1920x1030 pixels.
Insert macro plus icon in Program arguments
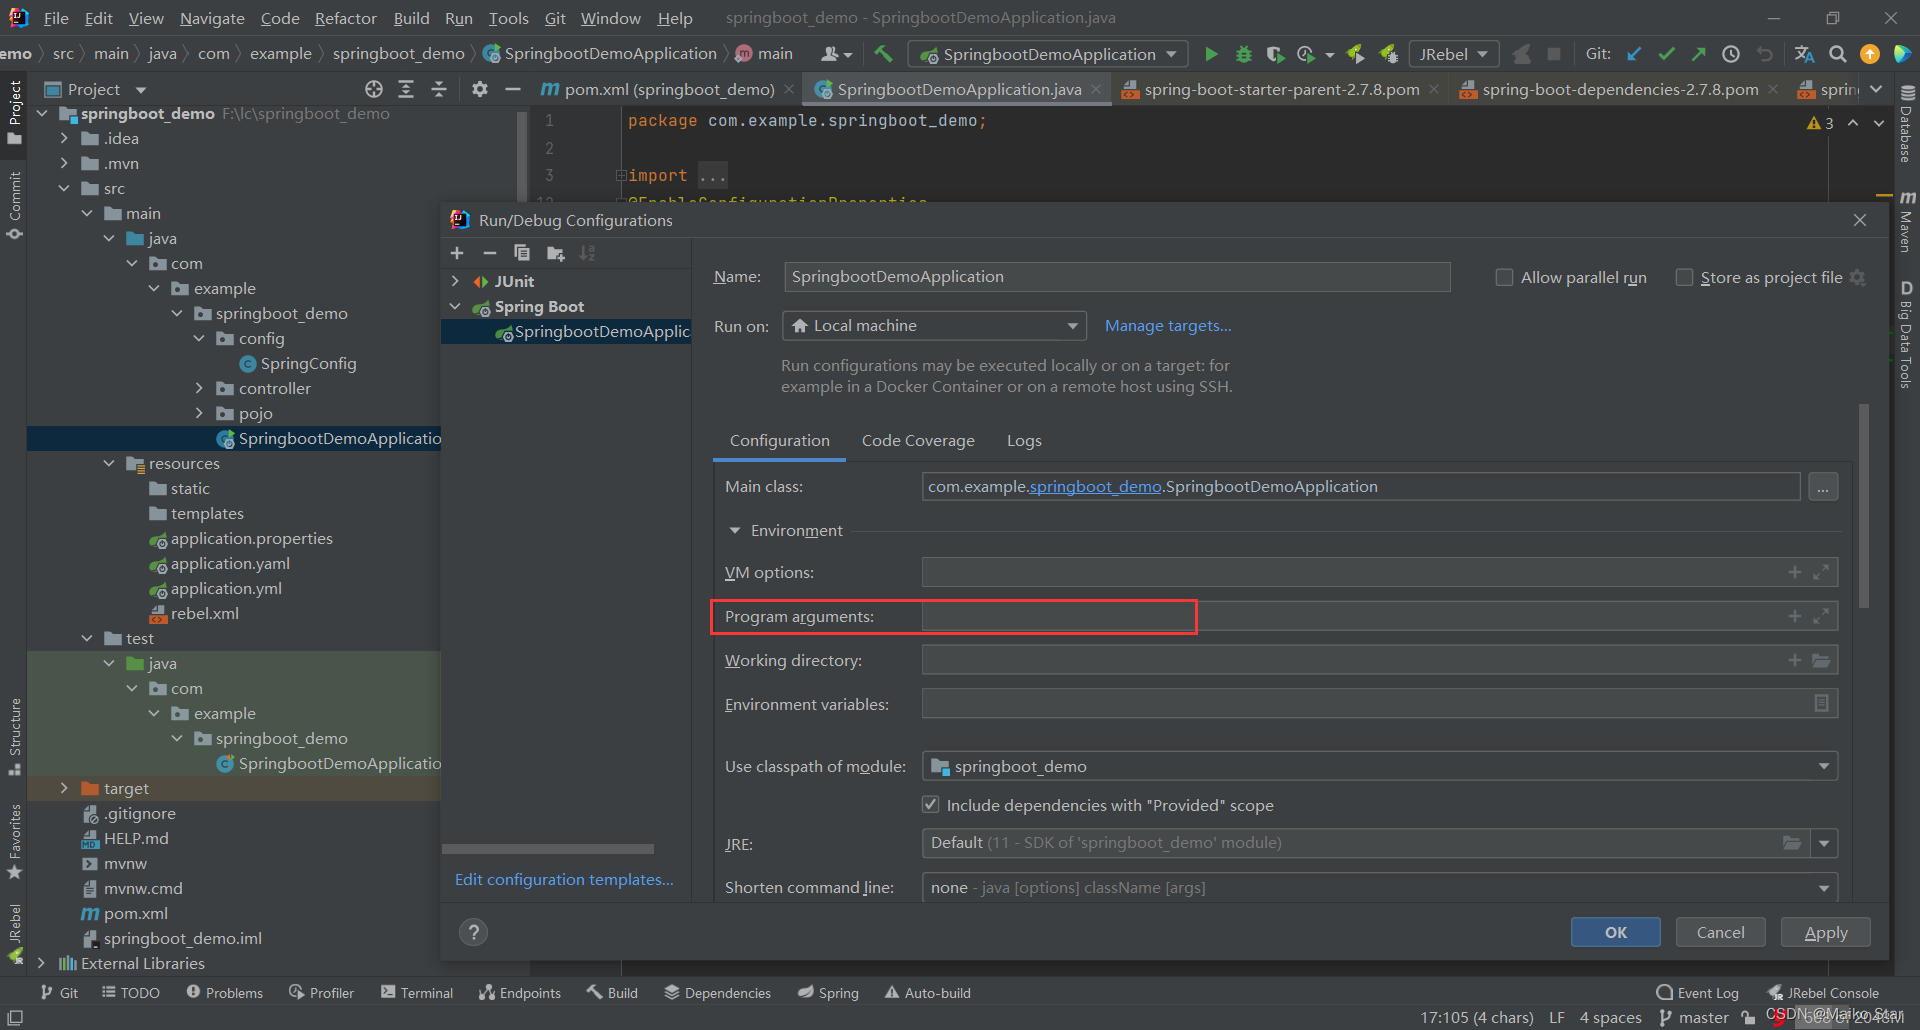pyautogui.click(x=1795, y=616)
